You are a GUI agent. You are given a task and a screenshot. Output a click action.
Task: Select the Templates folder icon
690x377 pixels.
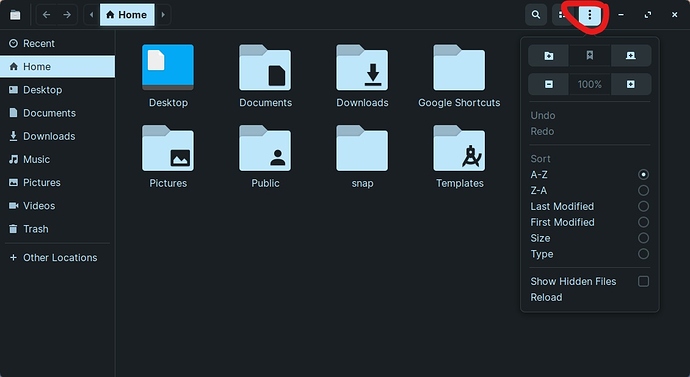[x=459, y=148]
